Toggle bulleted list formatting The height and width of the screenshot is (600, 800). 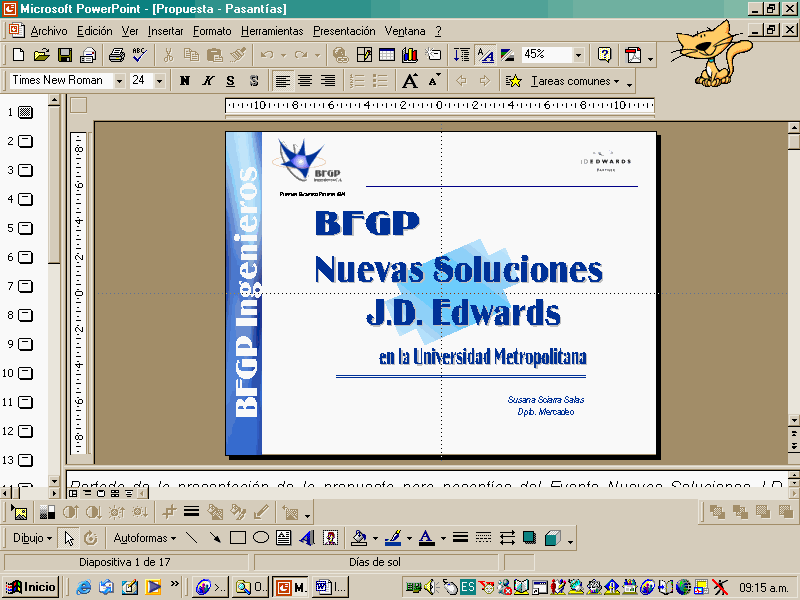[381, 81]
